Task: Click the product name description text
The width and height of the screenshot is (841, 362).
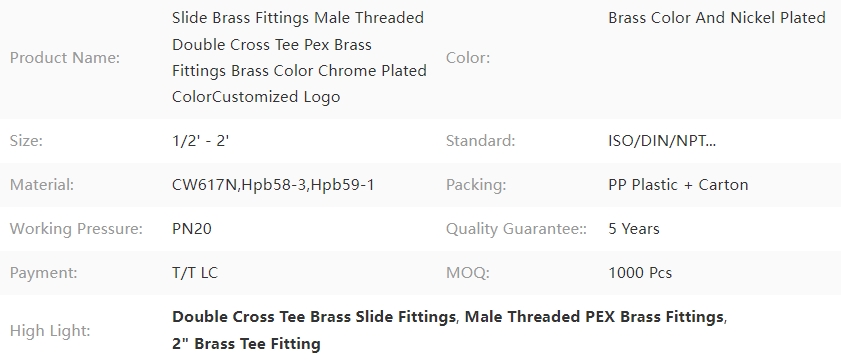Action: click(299, 57)
